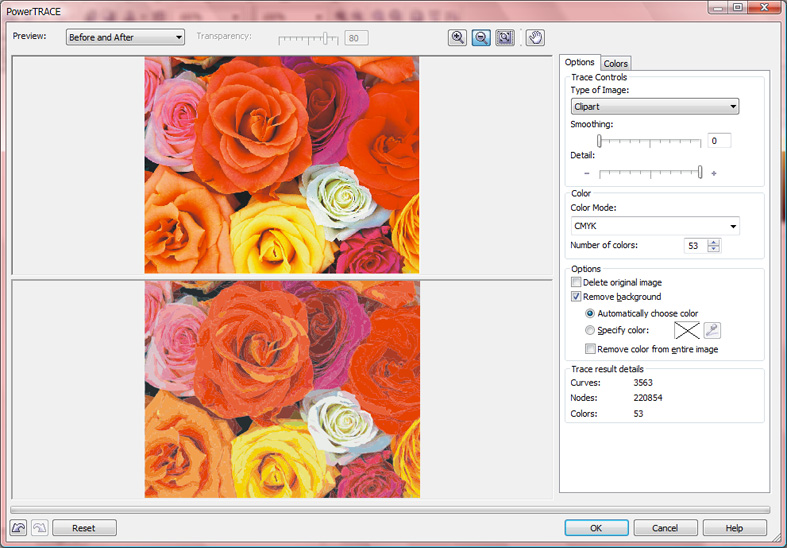The width and height of the screenshot is (787, 548).
Task: Switch to the Colors tab
Action: (616, 64)
